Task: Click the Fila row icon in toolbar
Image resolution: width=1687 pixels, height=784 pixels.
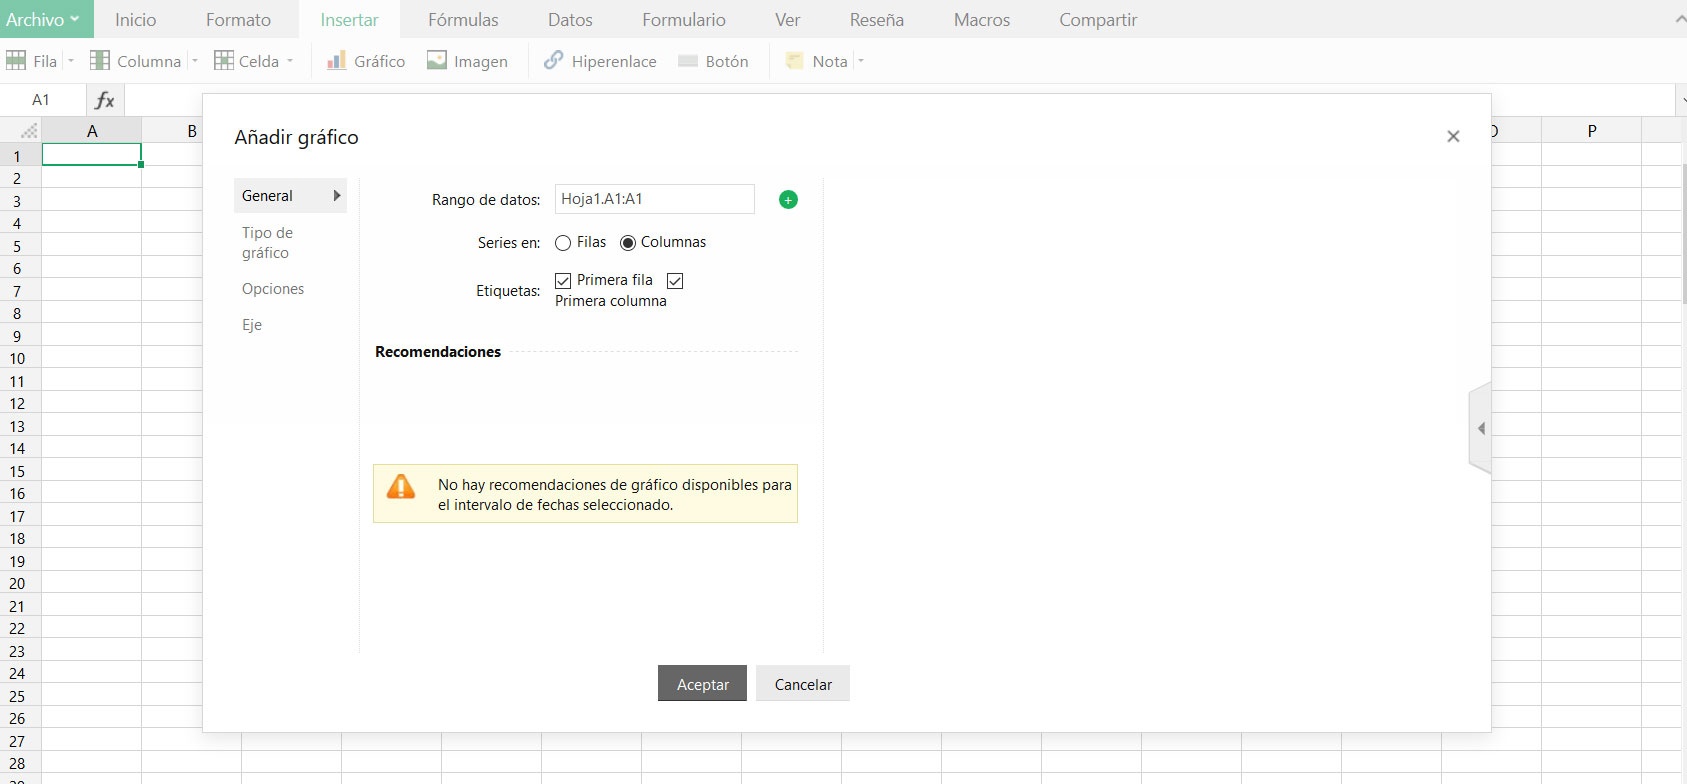Action: tap(16, 61)
